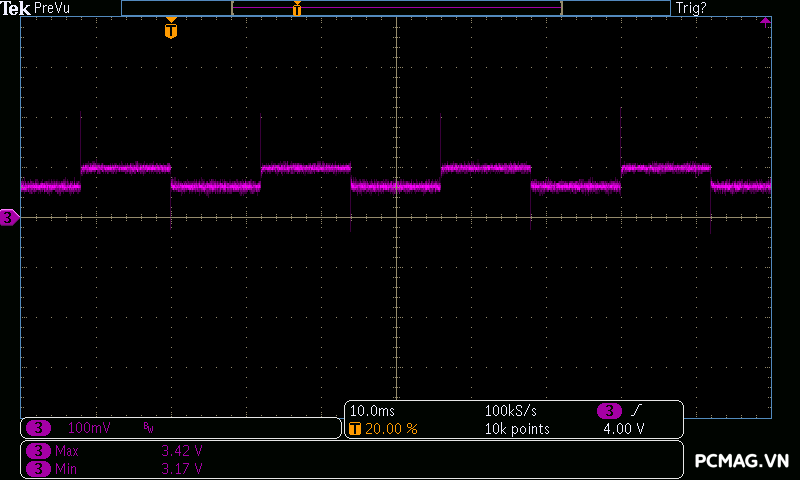Click the purple trigger level arrow

766,21
